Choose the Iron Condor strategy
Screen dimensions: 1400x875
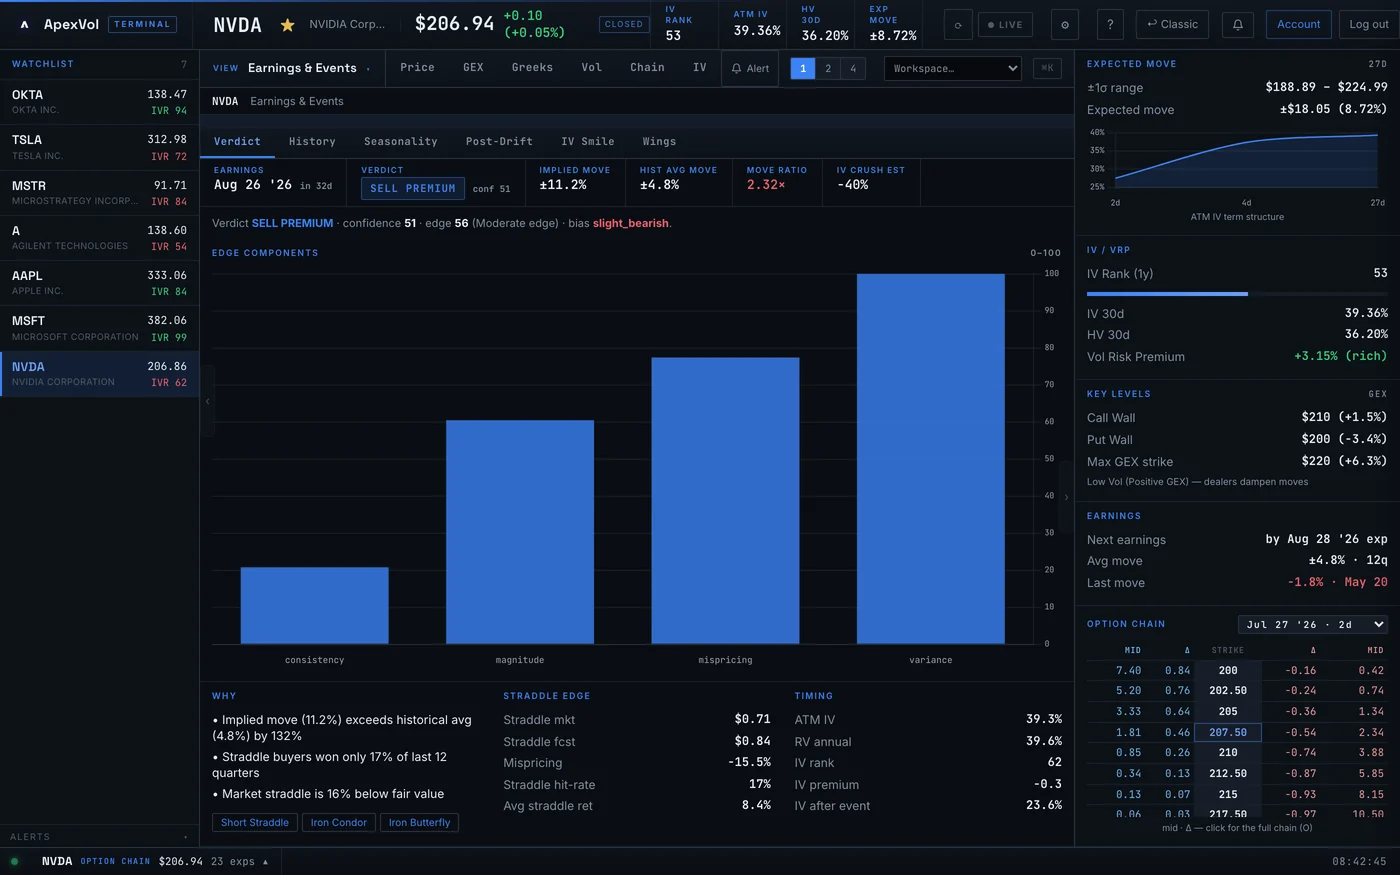tap(339, 822)
